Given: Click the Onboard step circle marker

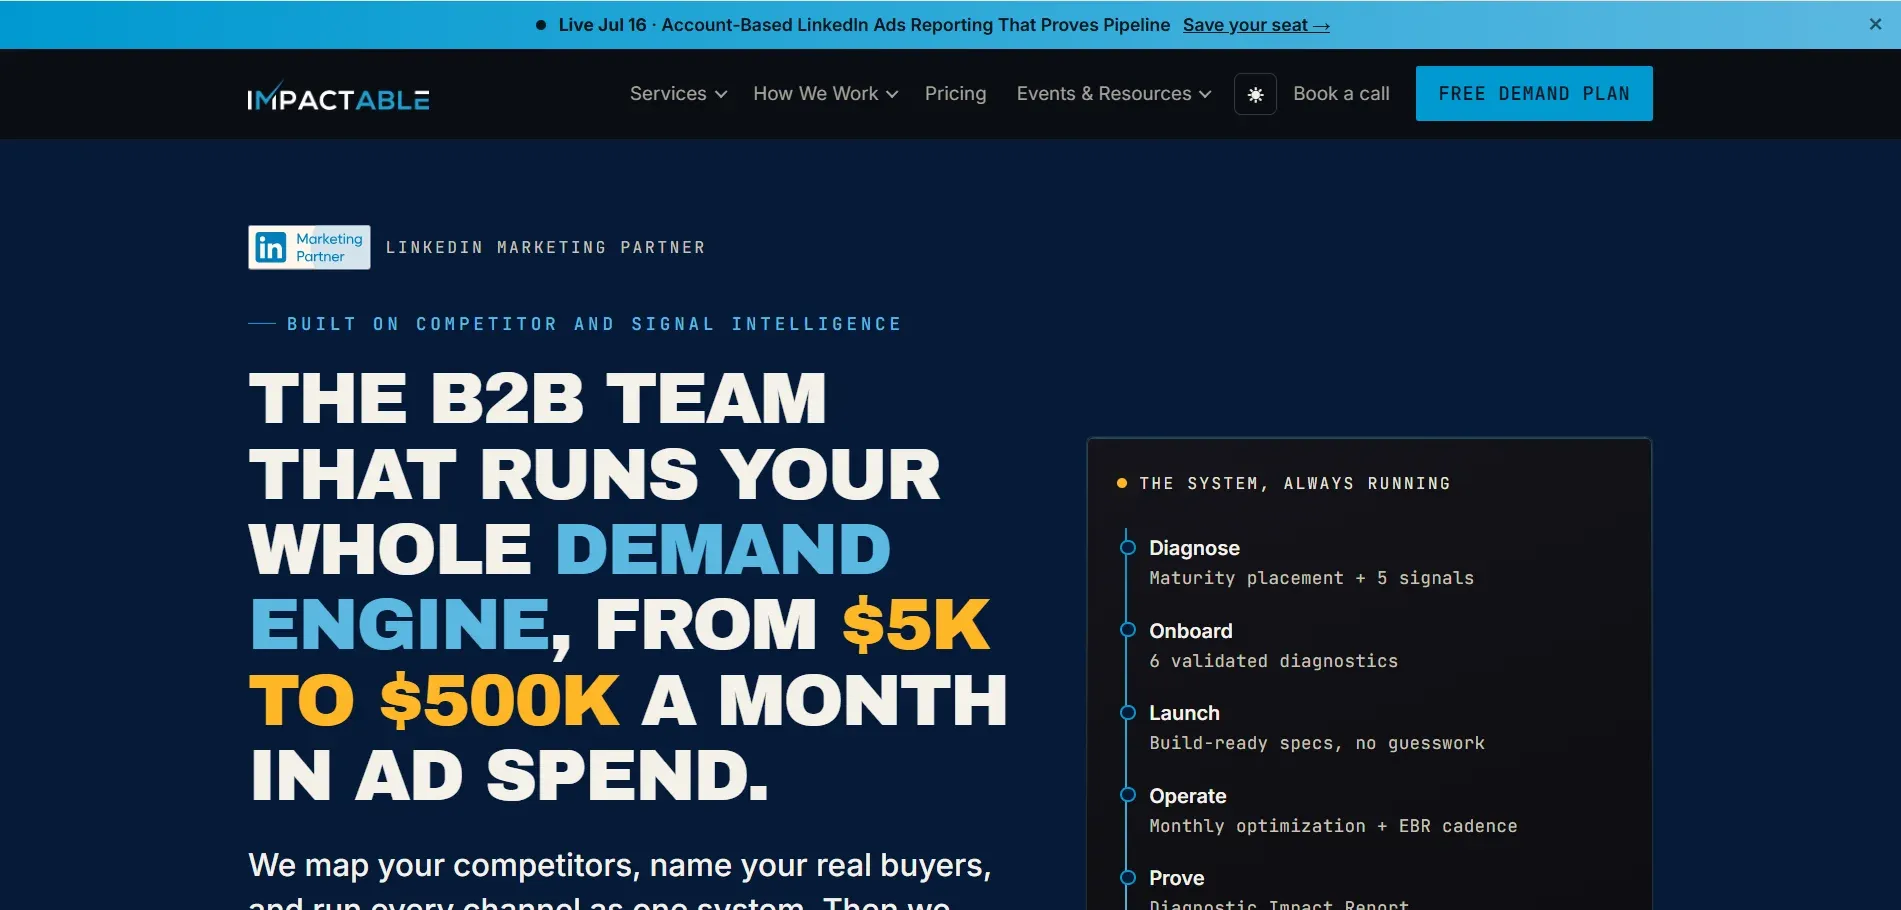Looking at the screenshot, I should point(1127,630).
